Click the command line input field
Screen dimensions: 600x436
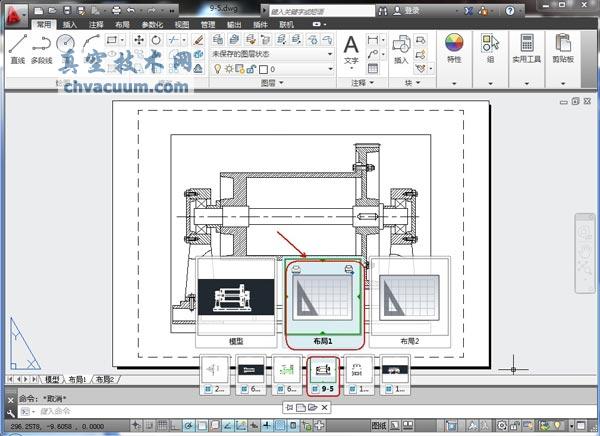[150, 411]
